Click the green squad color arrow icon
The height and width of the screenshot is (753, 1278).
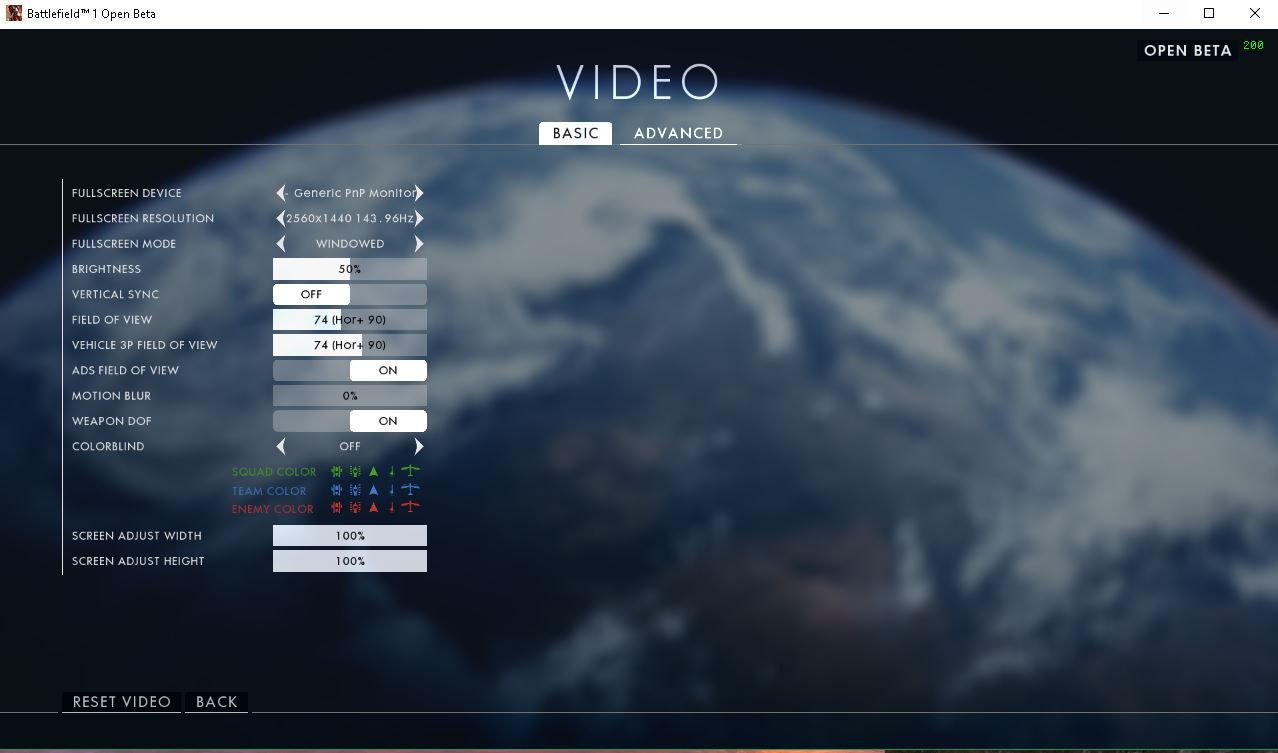click(x=374, y=471)
